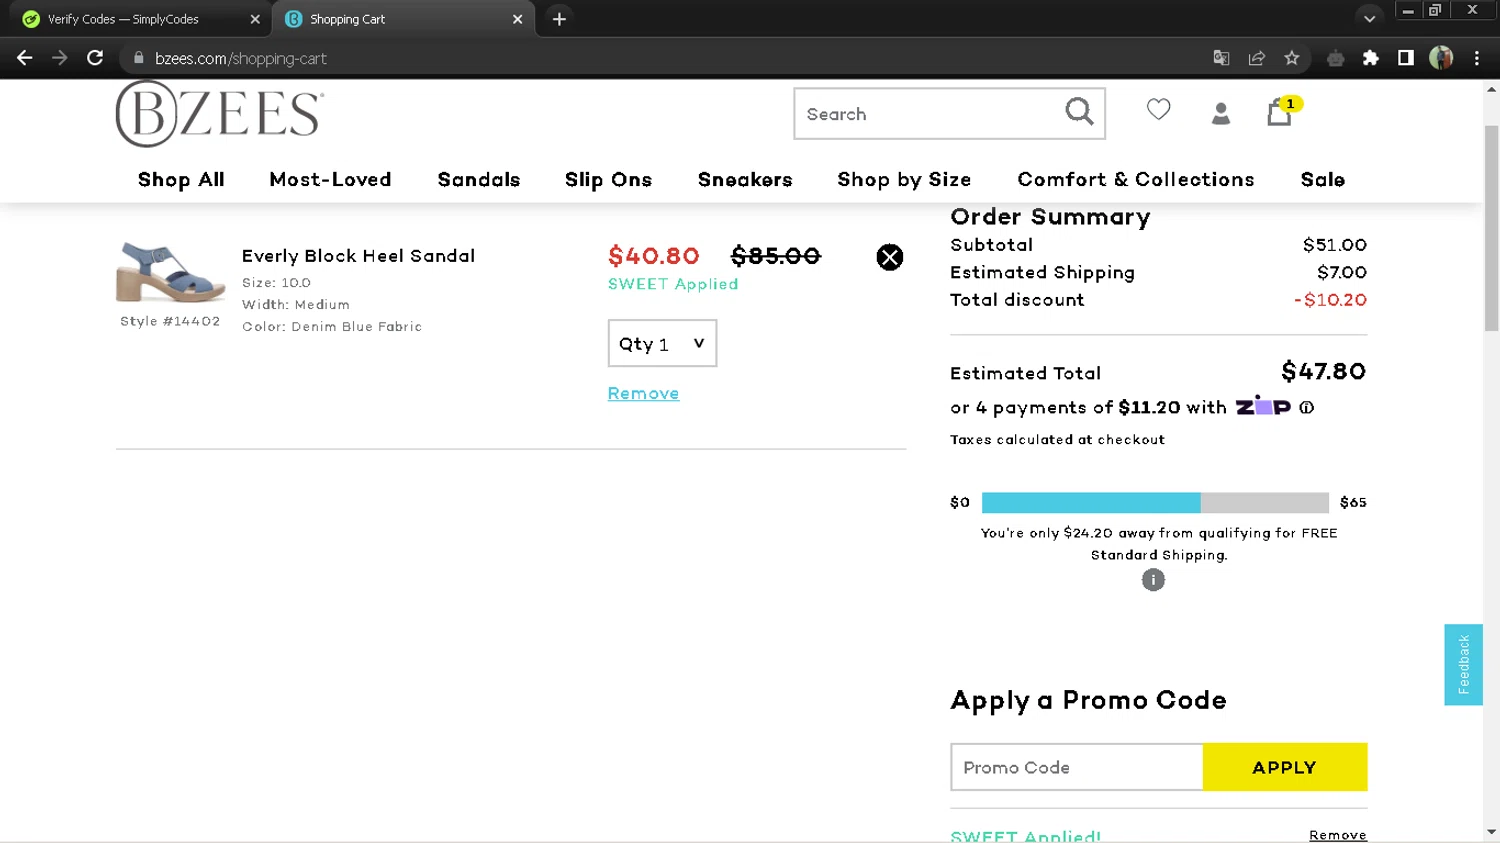Click the -$10.20 total discount value

pos(1330,300)
